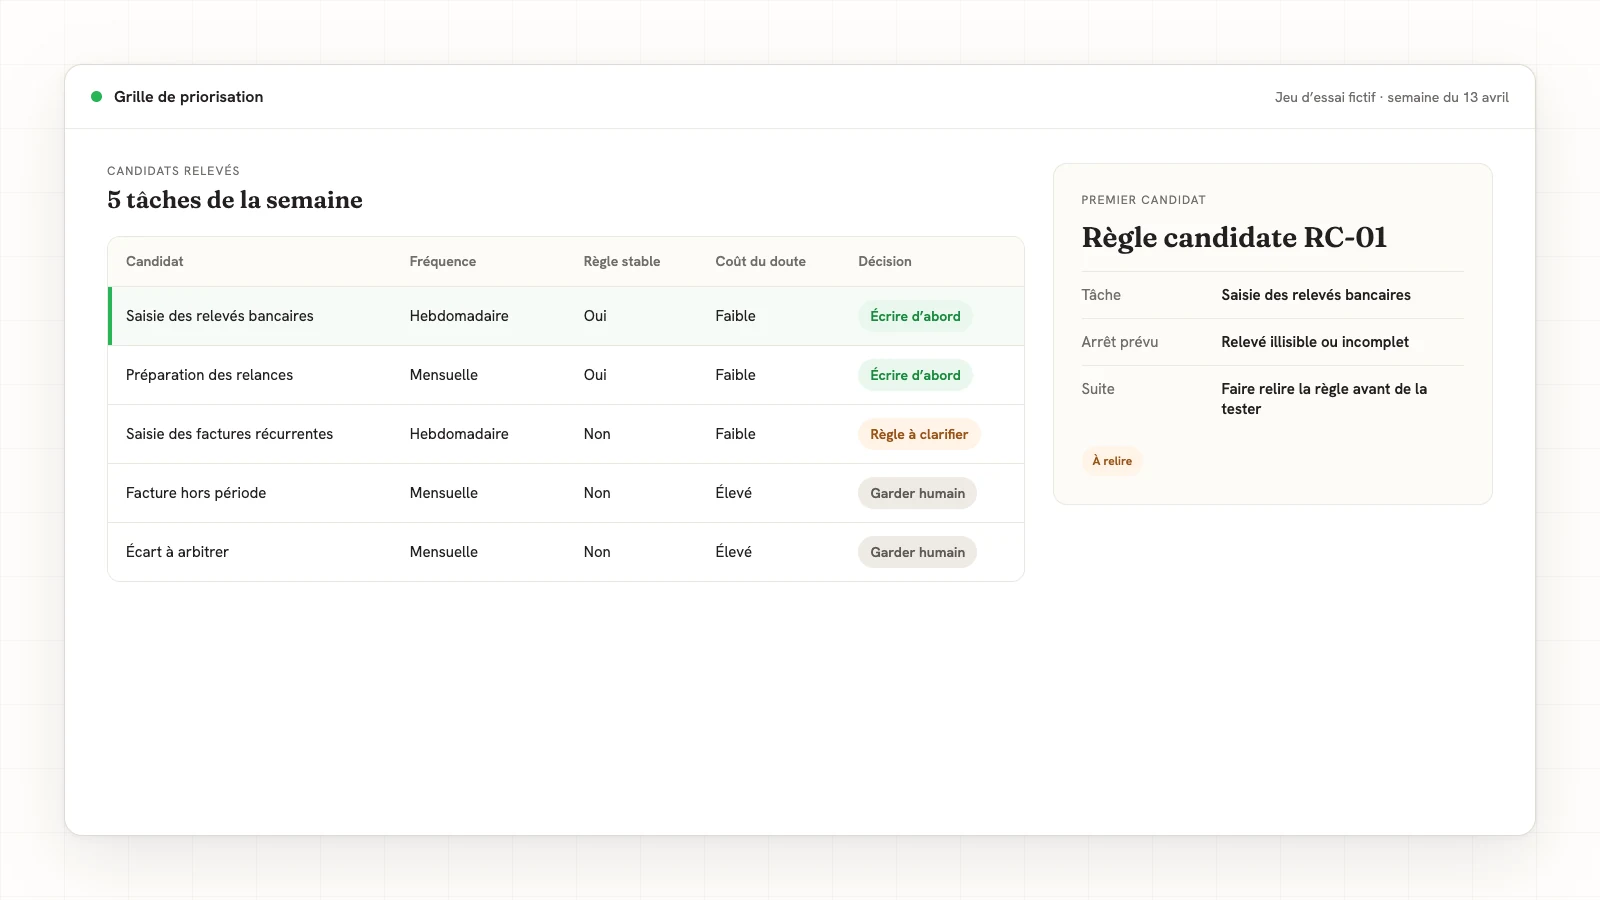The image size is (1600, 900).
Task: Click Élevé in the Facture hors période row
Action: (x=734, y=493)
